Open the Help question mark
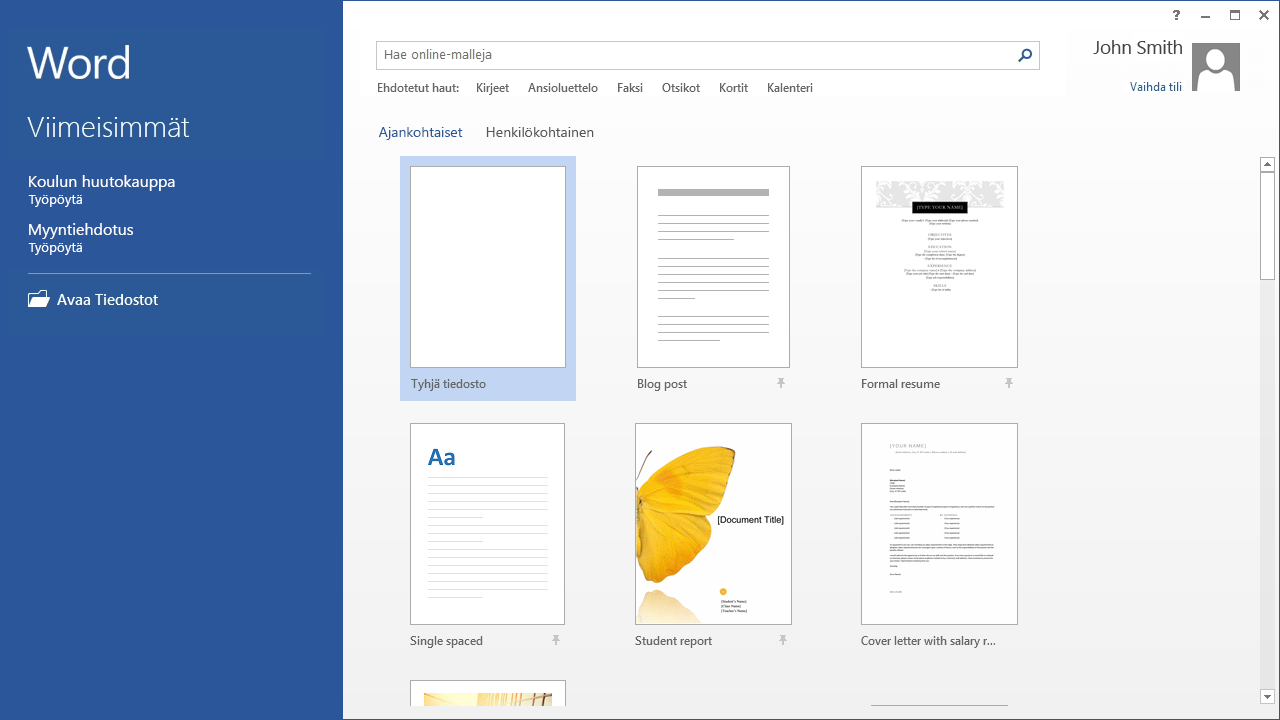This screenshot has width=1280, height=720. (1176, 15)
